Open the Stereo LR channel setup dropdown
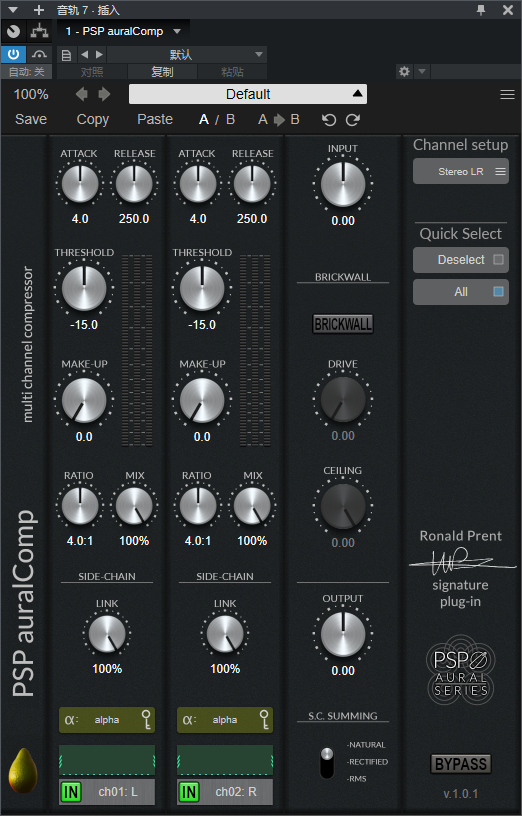This screenshot has height=816, width=522. (461, 171)
